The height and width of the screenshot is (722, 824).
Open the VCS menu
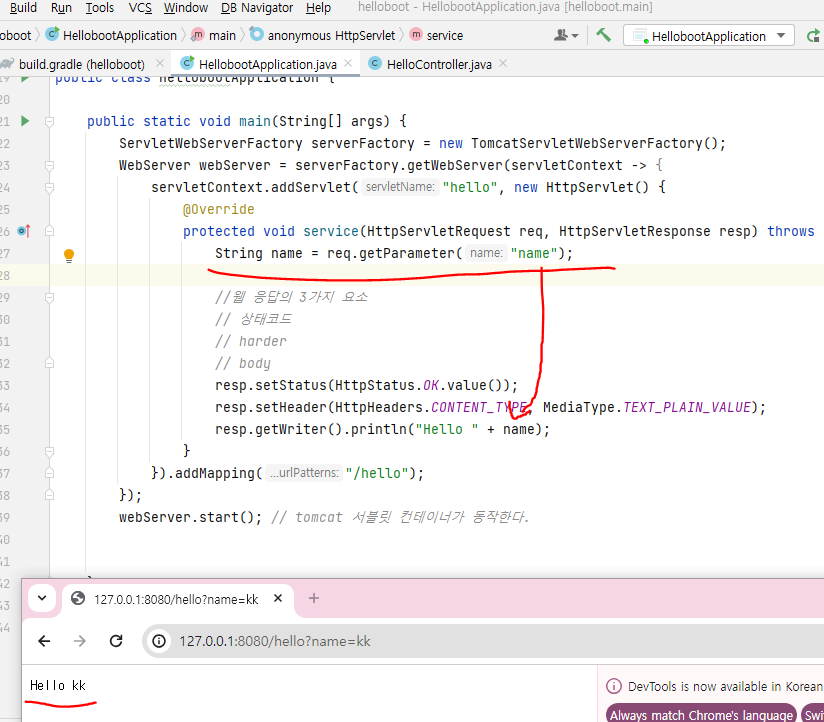(x=140, y=7)
